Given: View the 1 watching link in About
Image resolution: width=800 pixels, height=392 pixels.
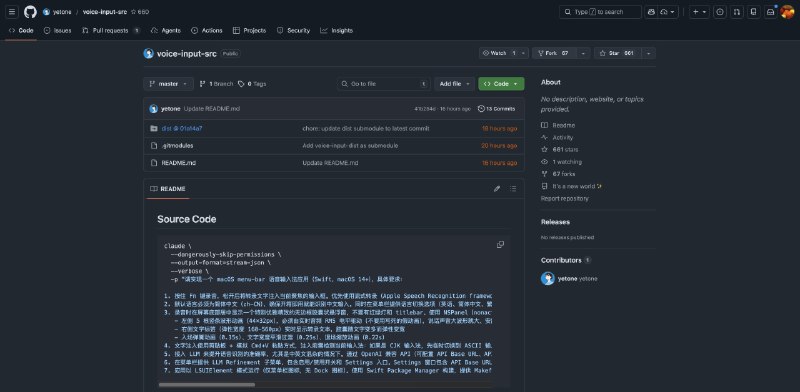Looking at the screenshot, I should coord(561,162).
